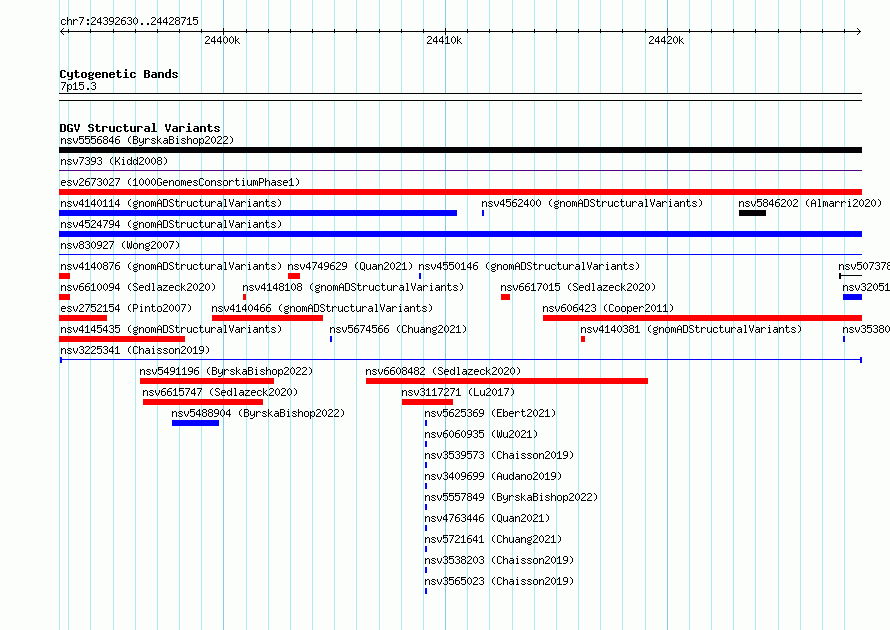
Task: Open nsv3538203 (Chaisson2019) label
Action: (499, 560)
